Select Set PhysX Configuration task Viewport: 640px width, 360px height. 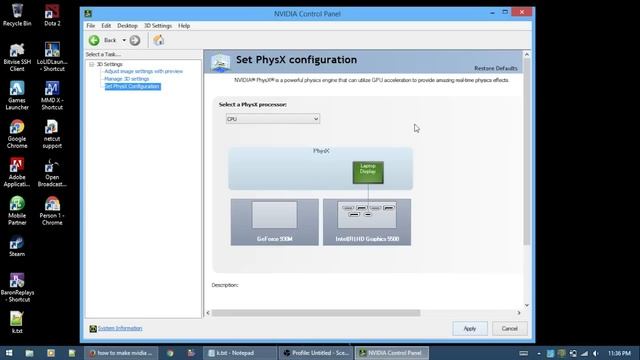click(x=132, y=86)
